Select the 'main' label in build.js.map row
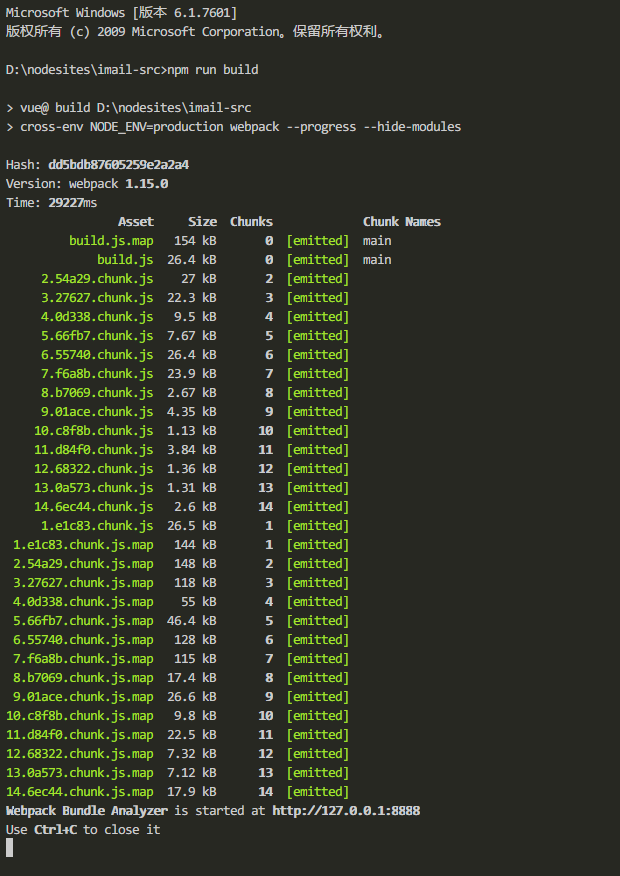The height and width of the screenshot is (876, 620). coord(377,241)
